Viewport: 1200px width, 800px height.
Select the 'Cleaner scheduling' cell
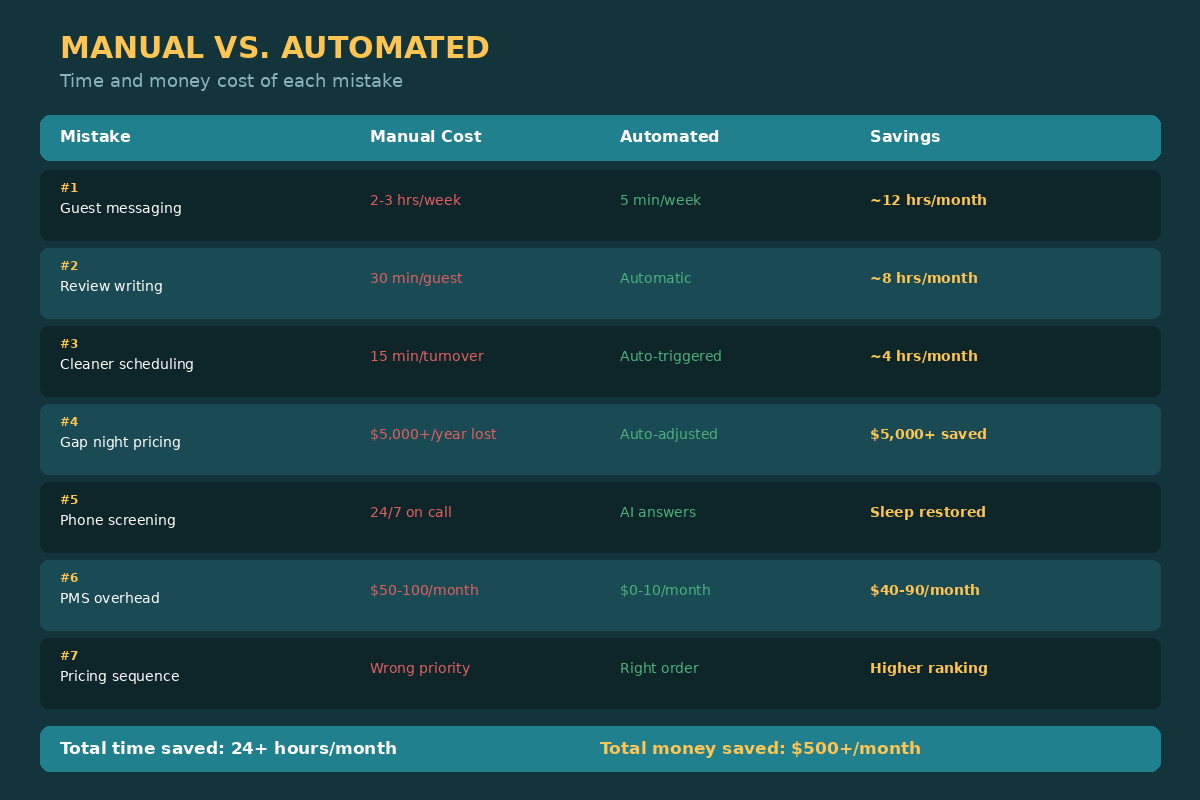pos(127,364)
